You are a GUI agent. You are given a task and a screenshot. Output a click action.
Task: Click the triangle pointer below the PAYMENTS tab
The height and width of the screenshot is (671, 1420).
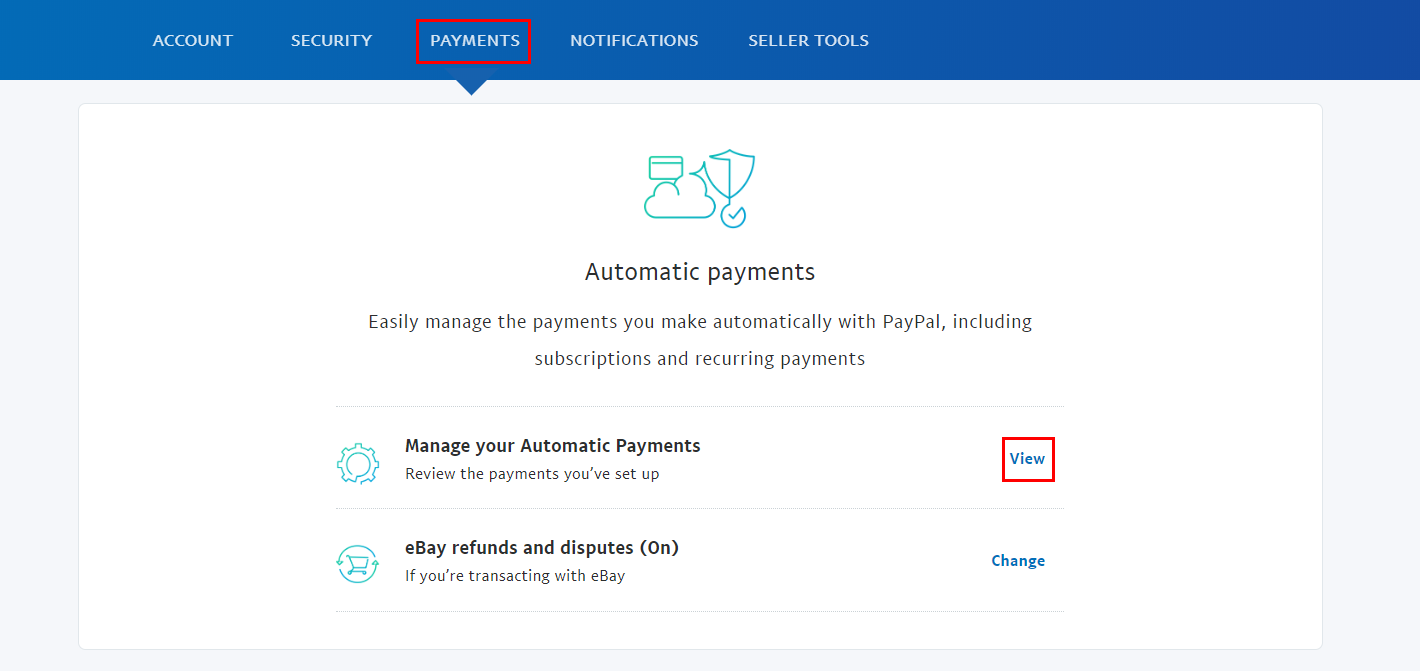471,87
